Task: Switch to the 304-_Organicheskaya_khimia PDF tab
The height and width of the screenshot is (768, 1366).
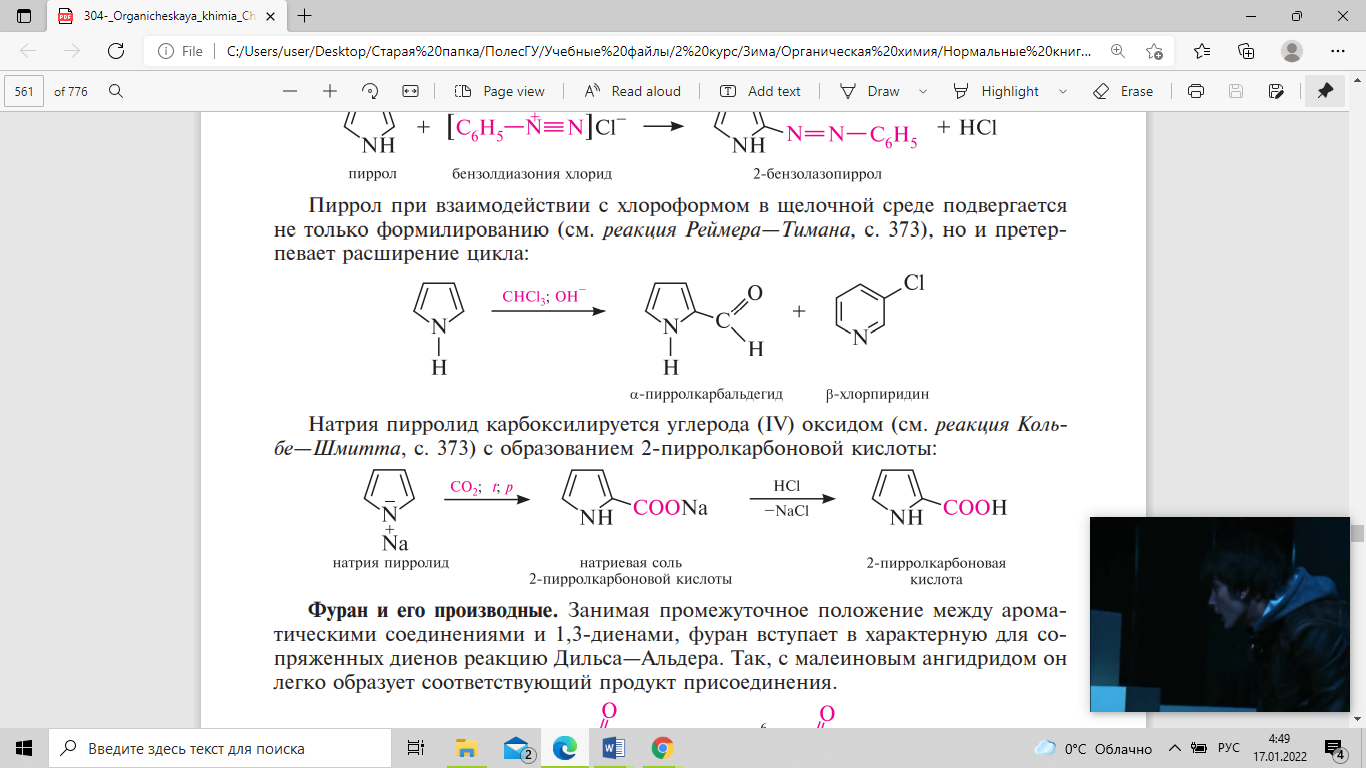Action: (168, 16)
